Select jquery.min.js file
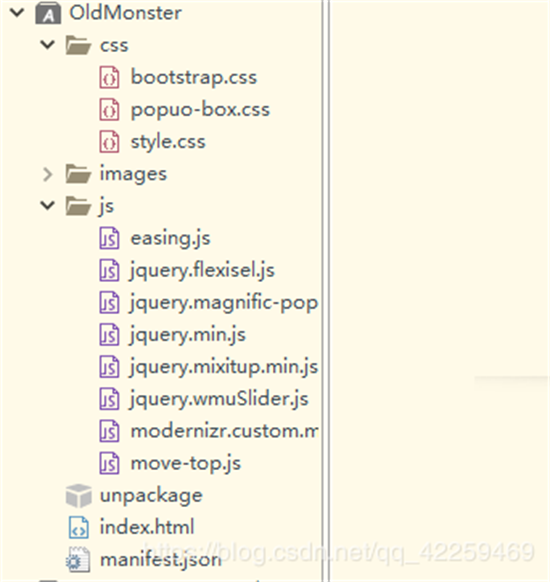This screenshot has width=550, height=582. pos(187,334)
